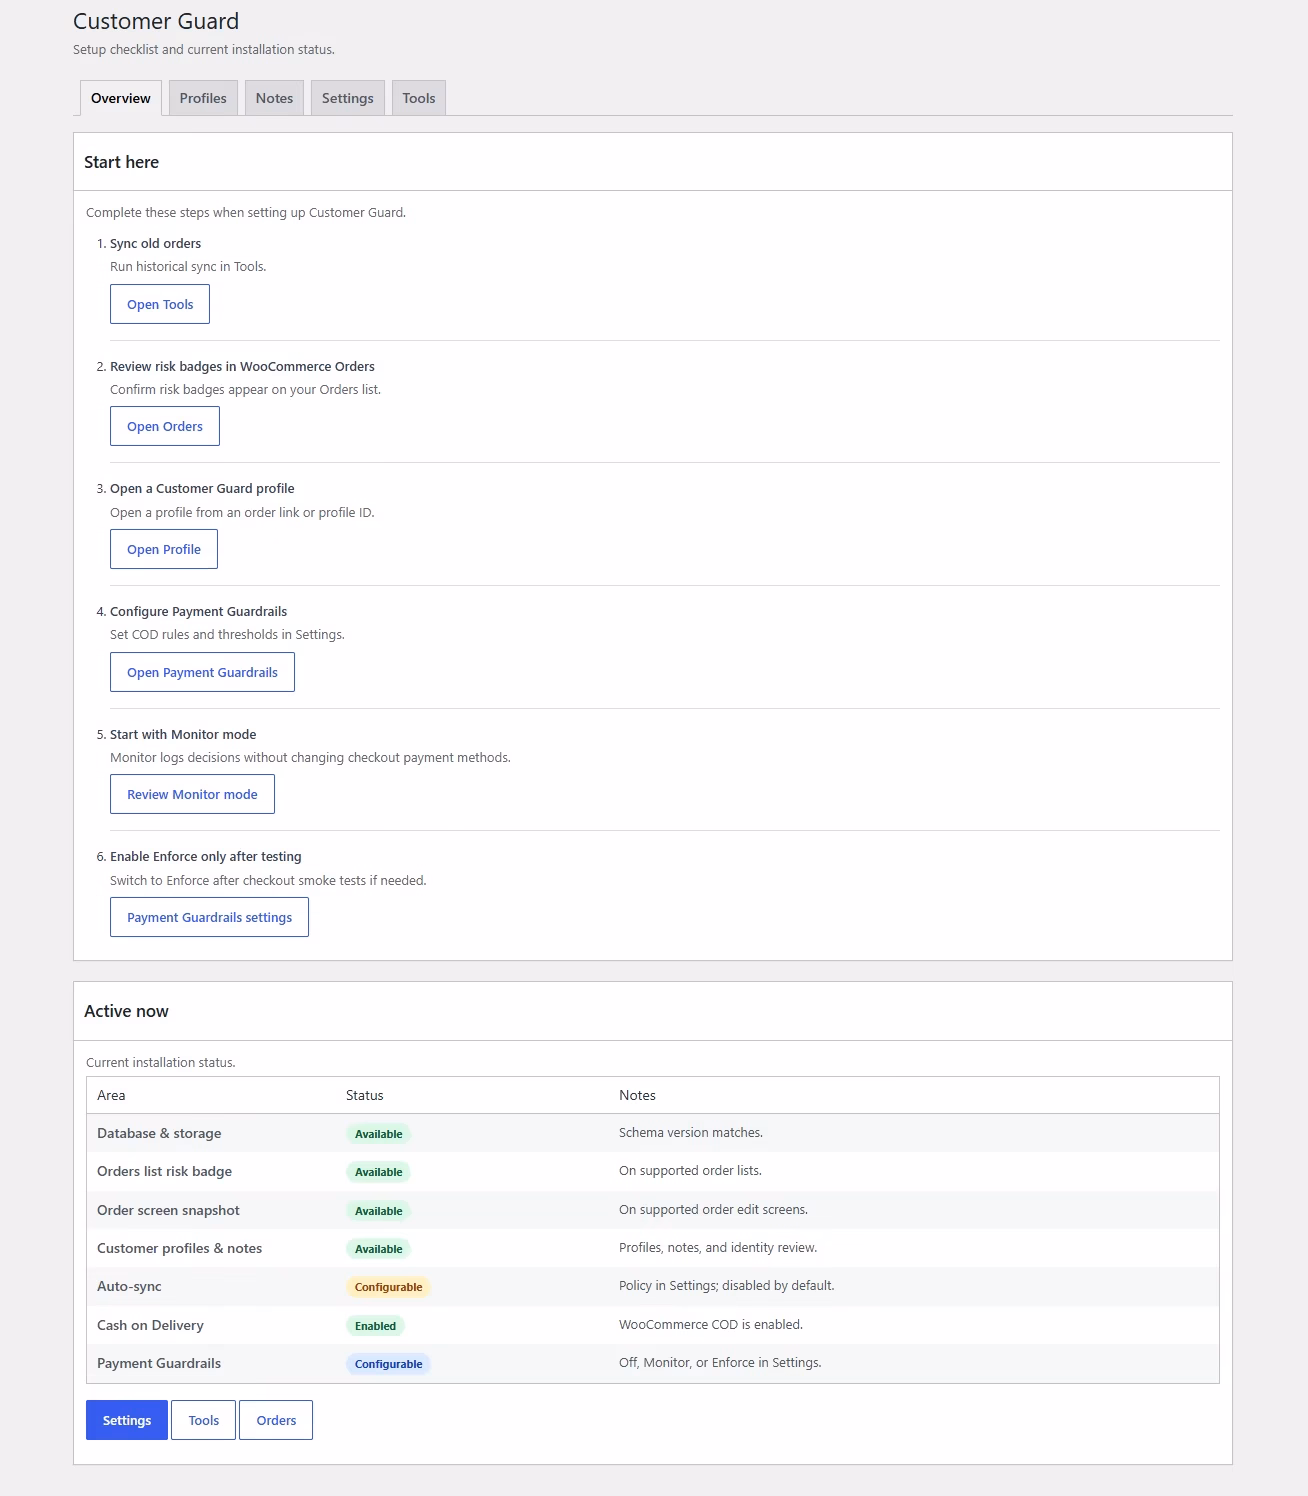Click 'Customer profiles & notes' row label
Screen dimensions: 1308x1496
tap(179, 1248)
